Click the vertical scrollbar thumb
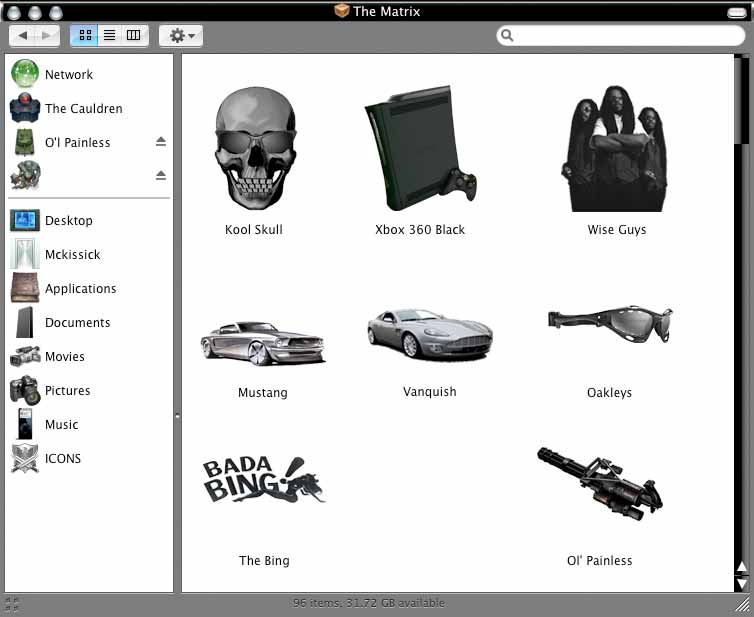 (741, 101)
